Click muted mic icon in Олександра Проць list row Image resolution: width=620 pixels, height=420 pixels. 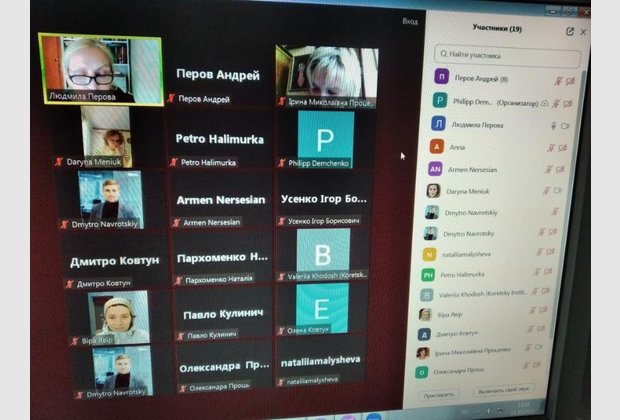click(526, 365)
